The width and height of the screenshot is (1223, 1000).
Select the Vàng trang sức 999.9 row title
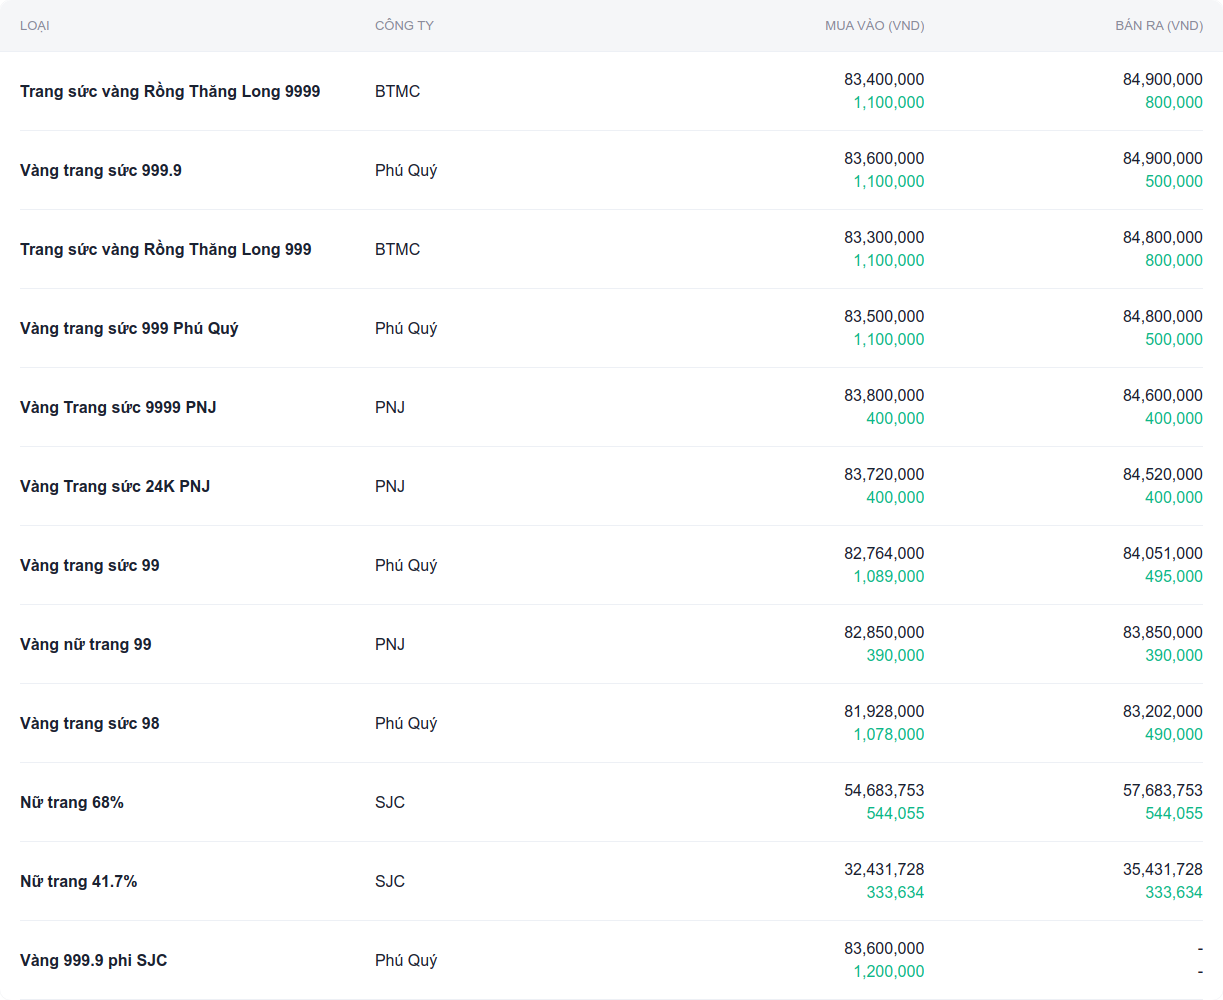tap(101, 170)
